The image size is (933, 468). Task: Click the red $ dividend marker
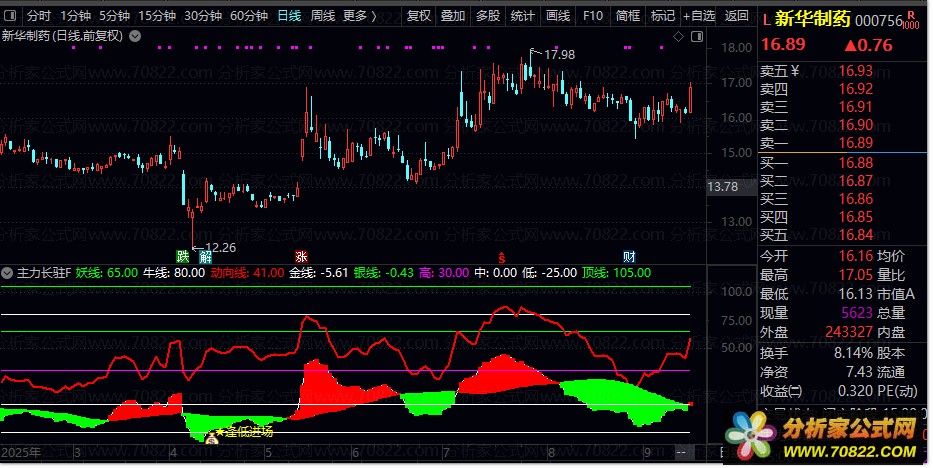[x=501, y=256]
